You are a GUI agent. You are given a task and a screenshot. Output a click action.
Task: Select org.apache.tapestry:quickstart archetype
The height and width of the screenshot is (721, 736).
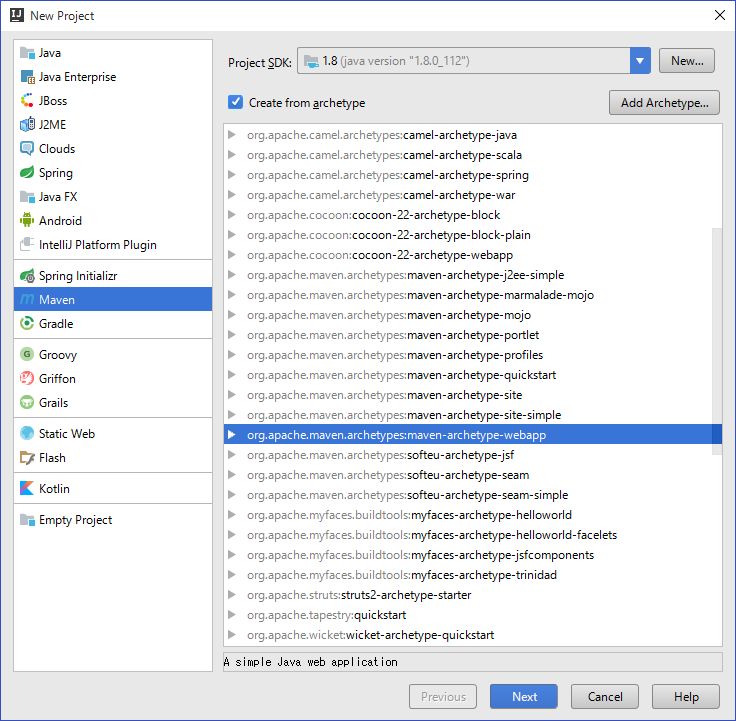pyautogui.click(x=473, y=615)
